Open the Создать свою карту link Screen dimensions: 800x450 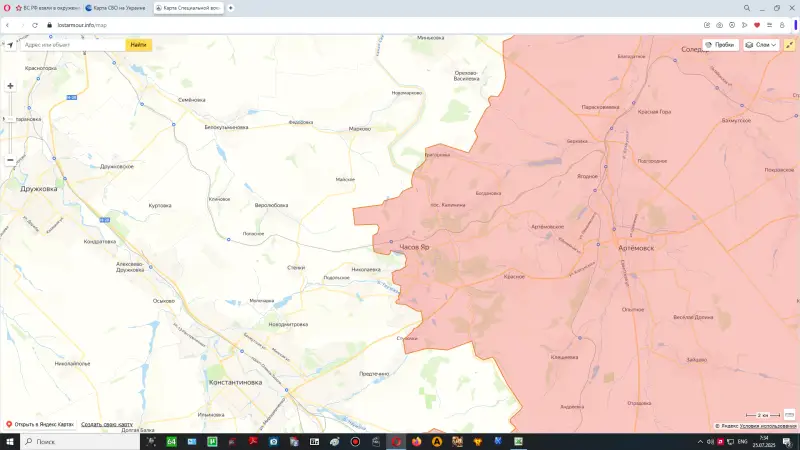coord(106,425)
